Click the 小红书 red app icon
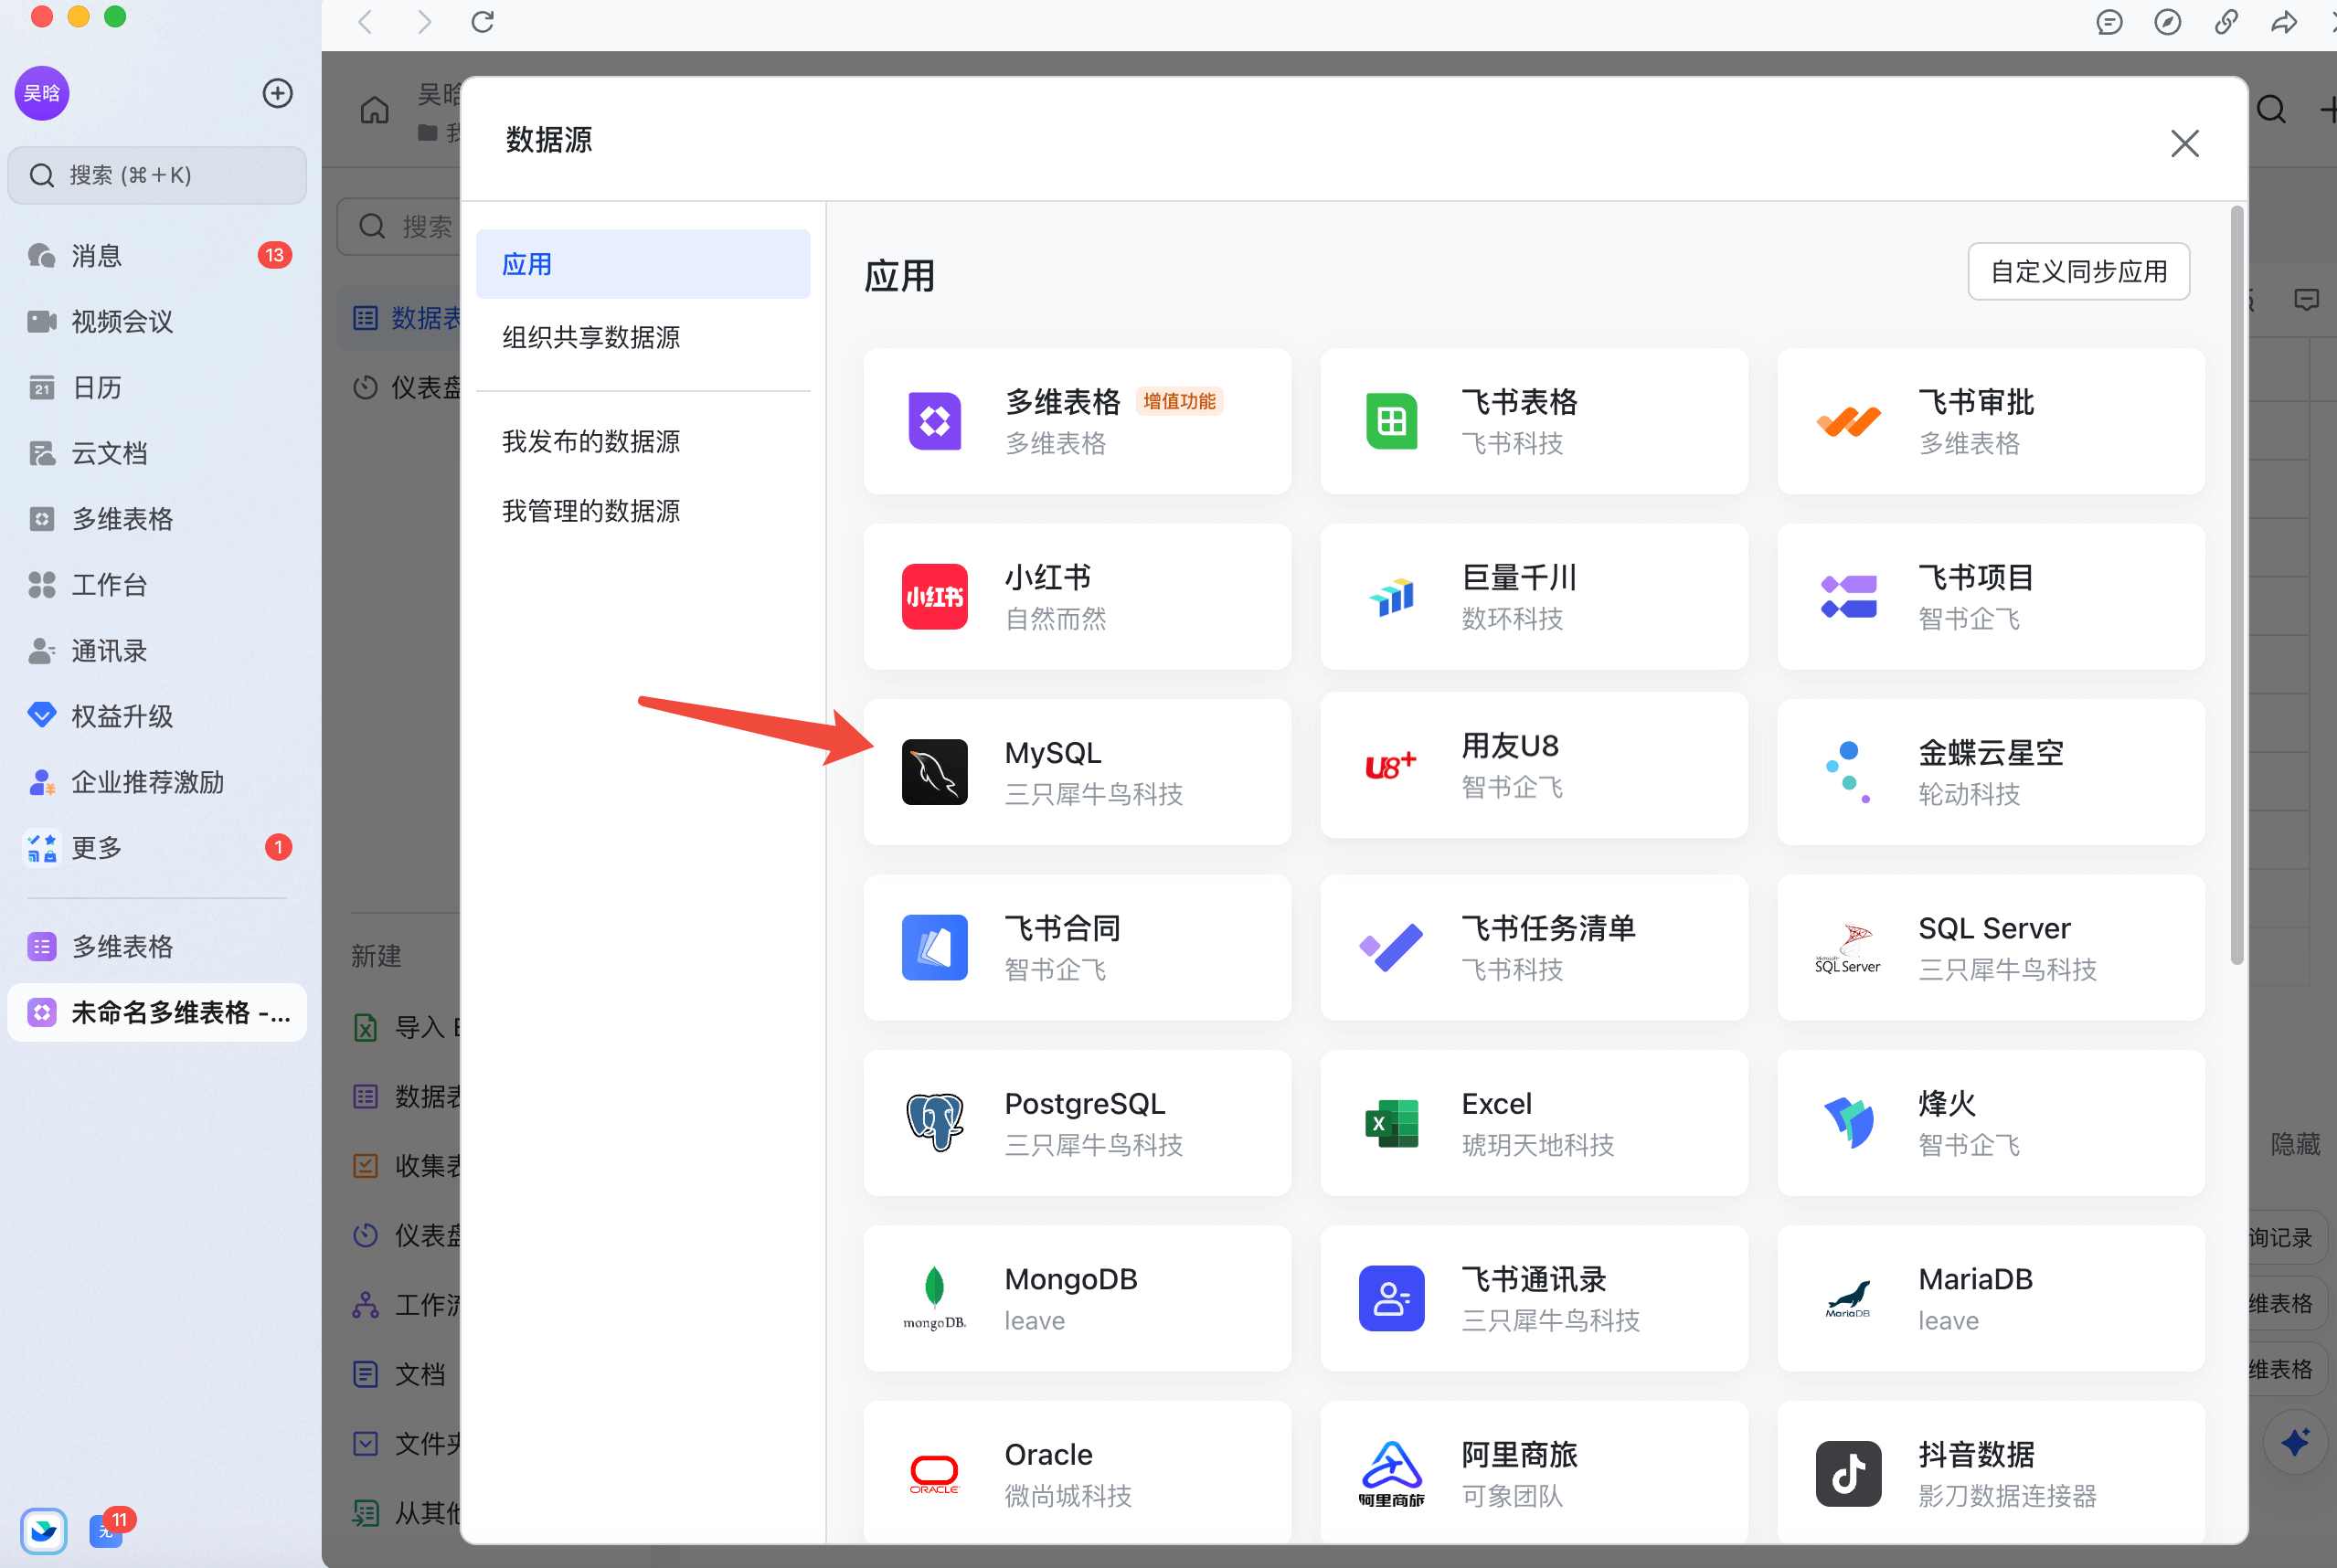The image size is (2337, 1568). 934,597
